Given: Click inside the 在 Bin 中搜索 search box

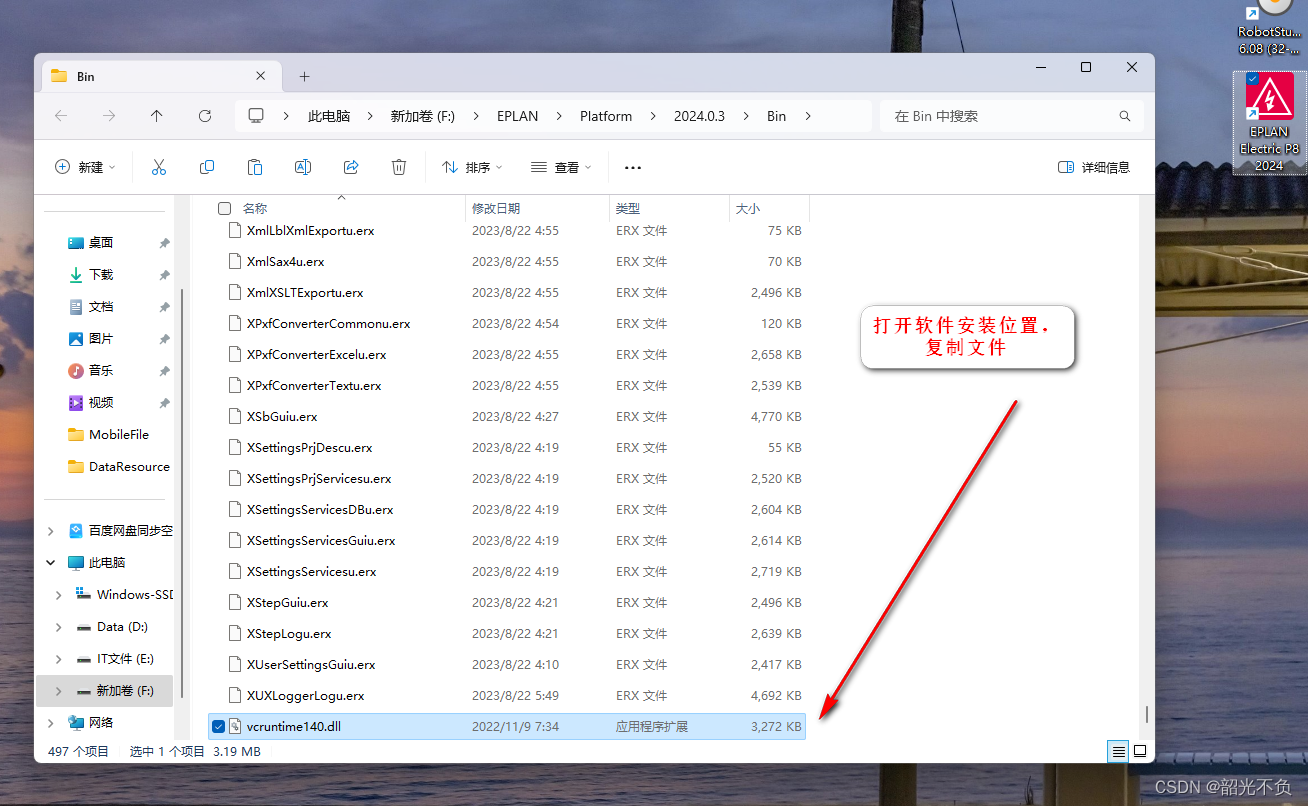Looking at the screenshot, I should coord(1000,115).
